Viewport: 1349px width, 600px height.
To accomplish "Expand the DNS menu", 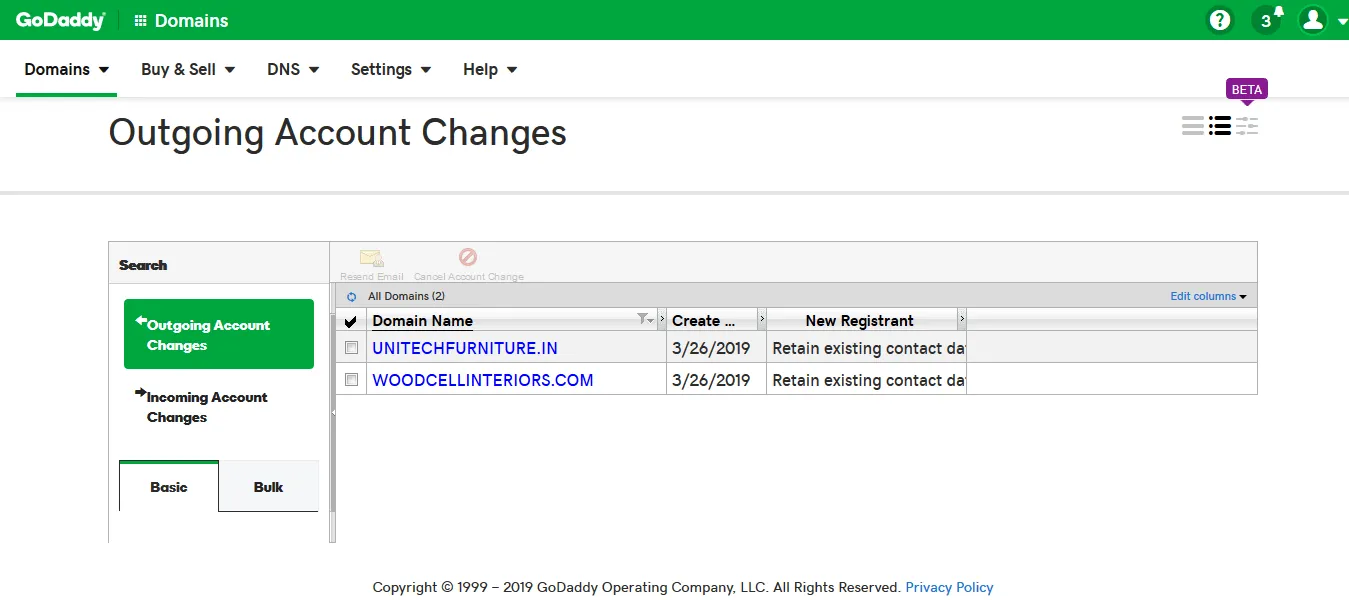I will (x=293, y=69).
